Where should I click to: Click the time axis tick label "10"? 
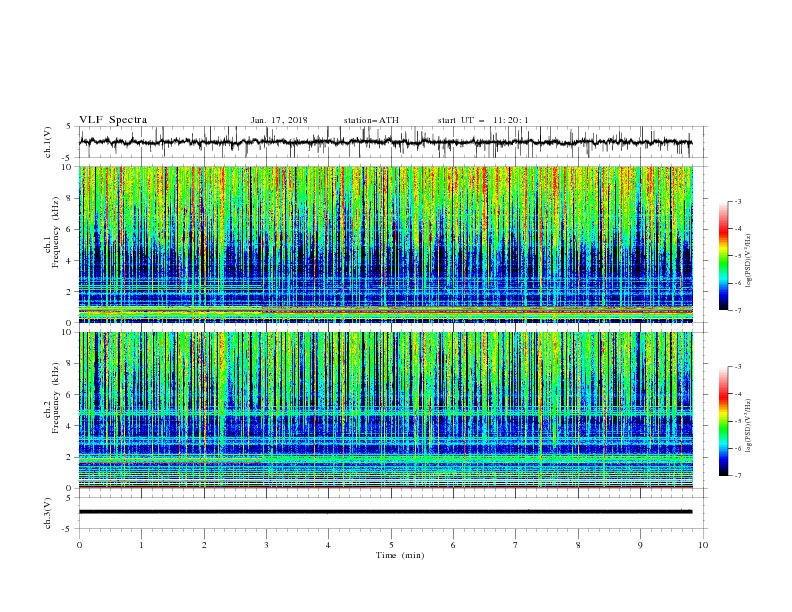[x=703, y=545]
